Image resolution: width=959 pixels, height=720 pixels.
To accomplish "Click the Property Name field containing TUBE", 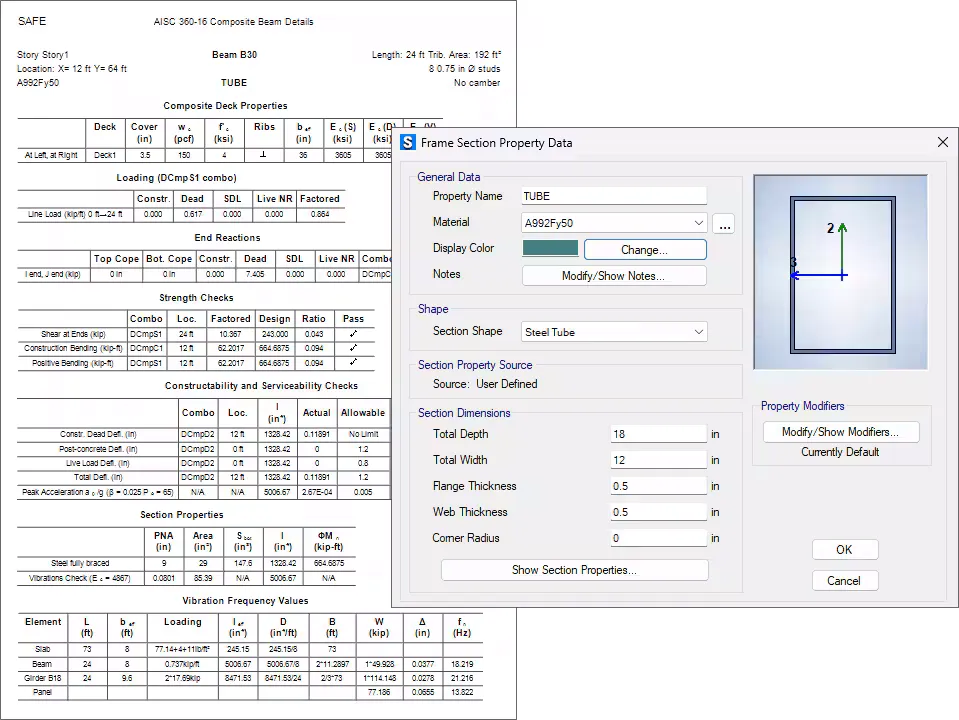I will tap(614, 196).
